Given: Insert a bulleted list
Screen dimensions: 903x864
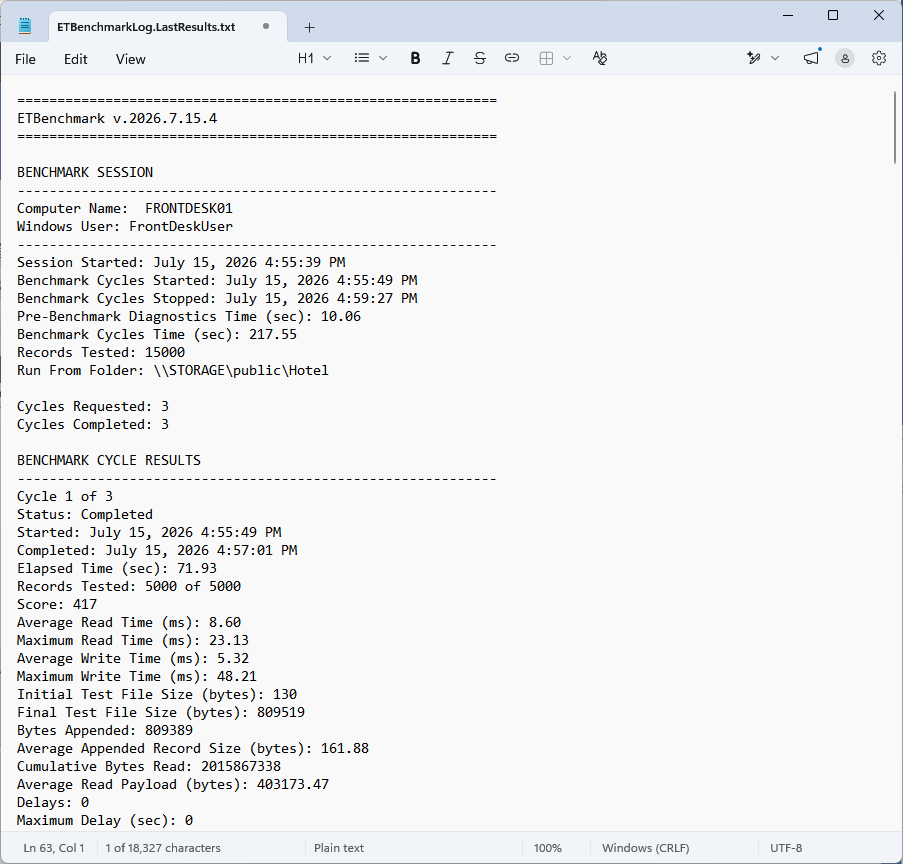Looking at the screenshot, I should coord(362,58).
